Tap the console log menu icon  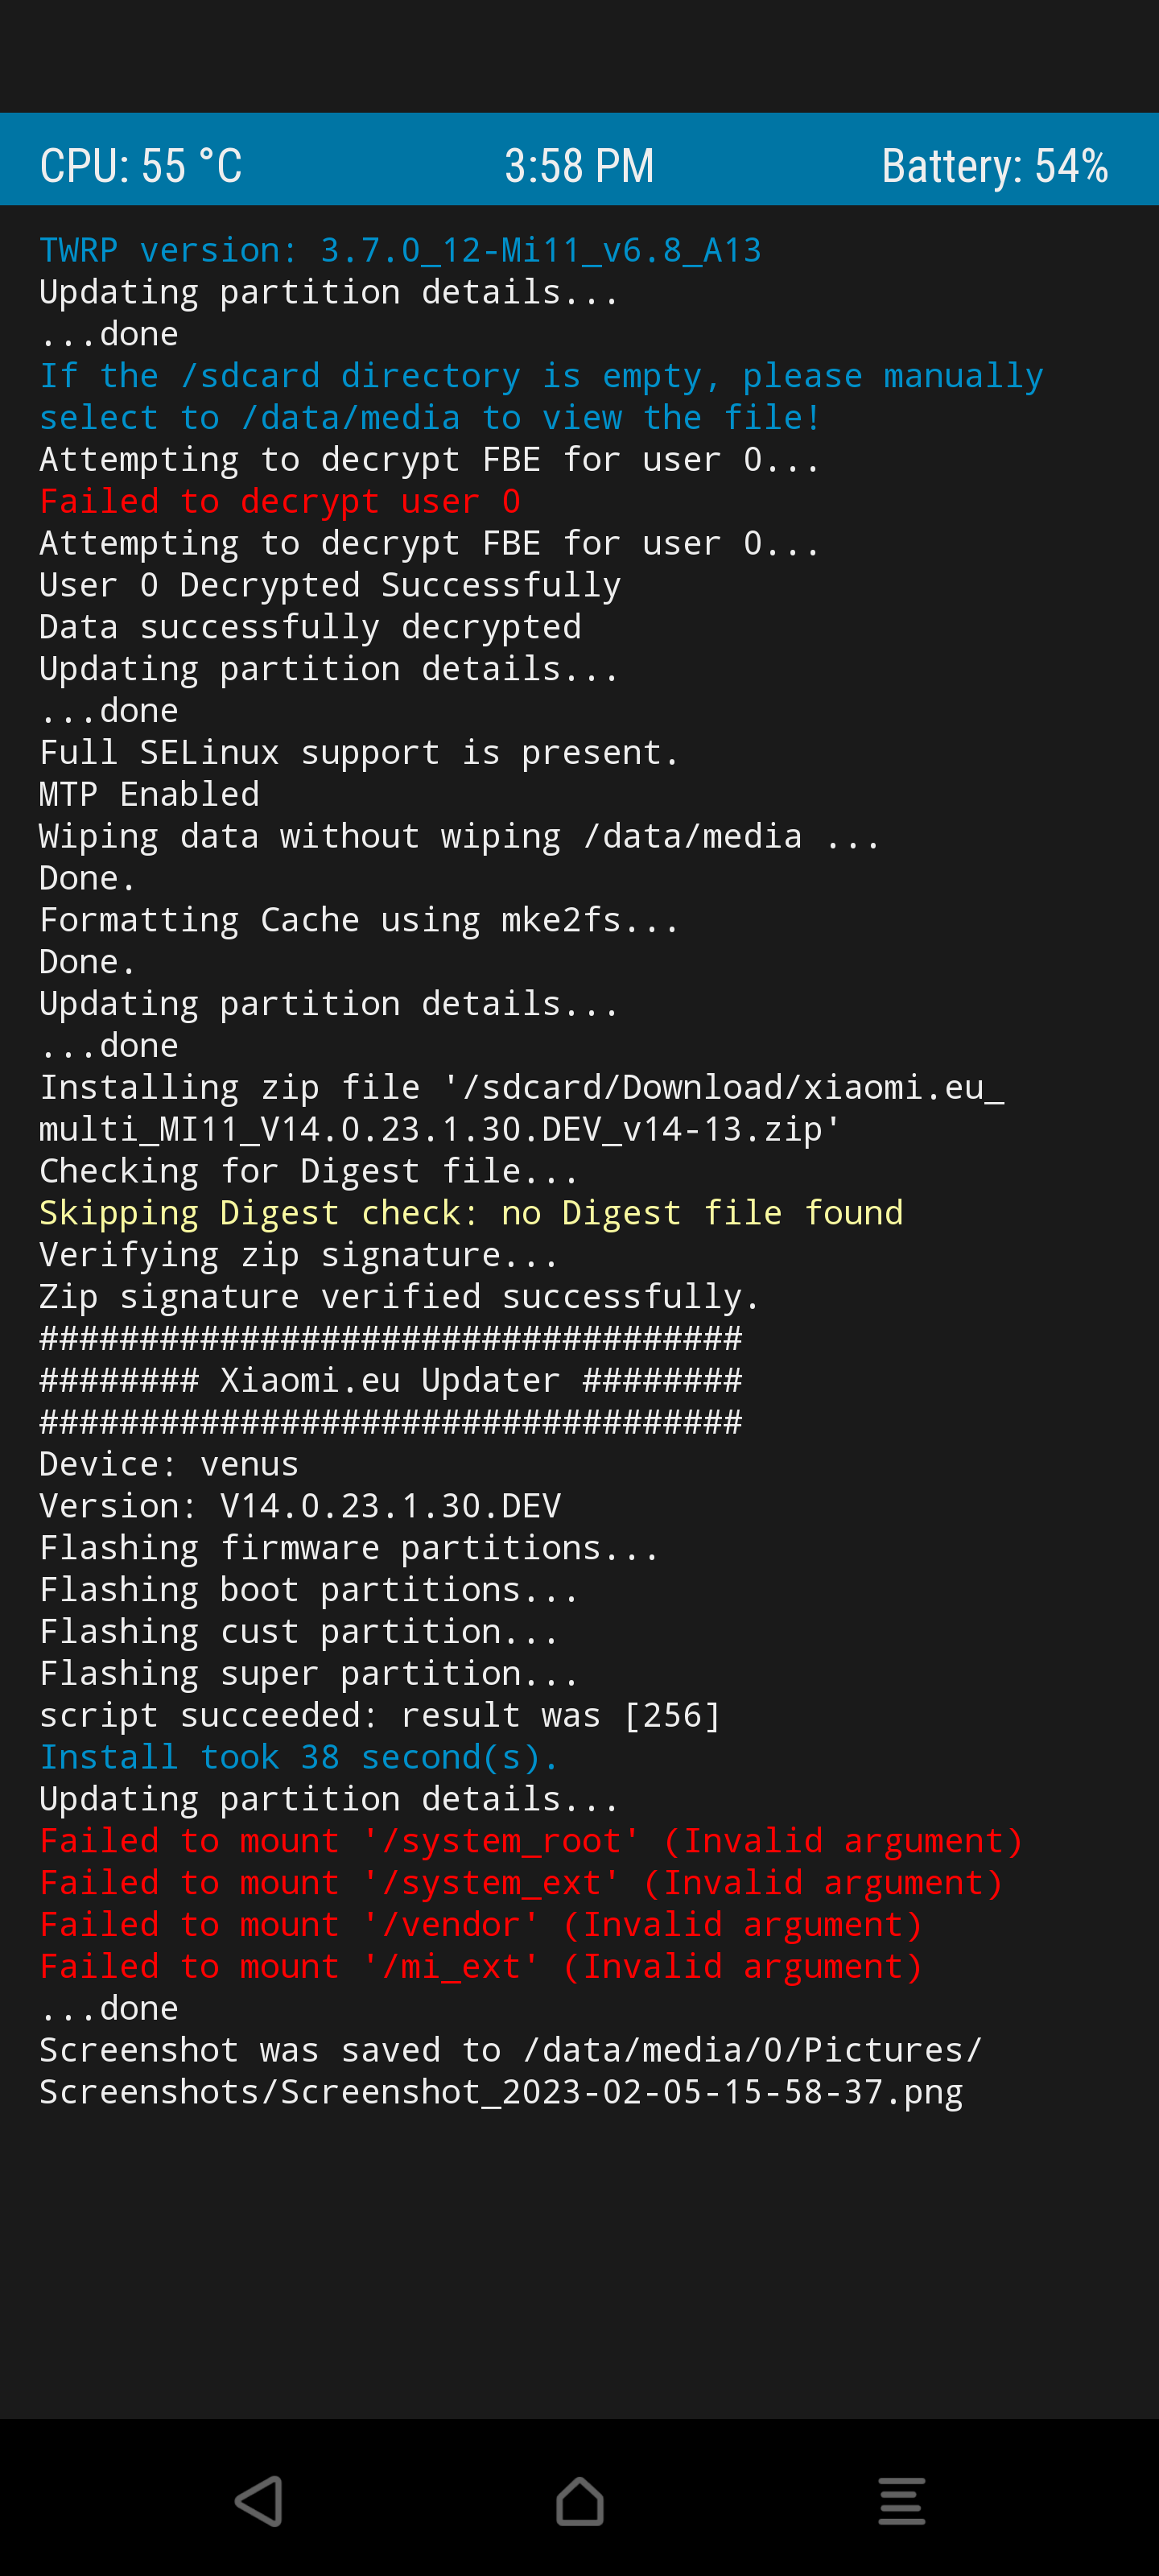pyautogui.click(x=901, y=2502)
